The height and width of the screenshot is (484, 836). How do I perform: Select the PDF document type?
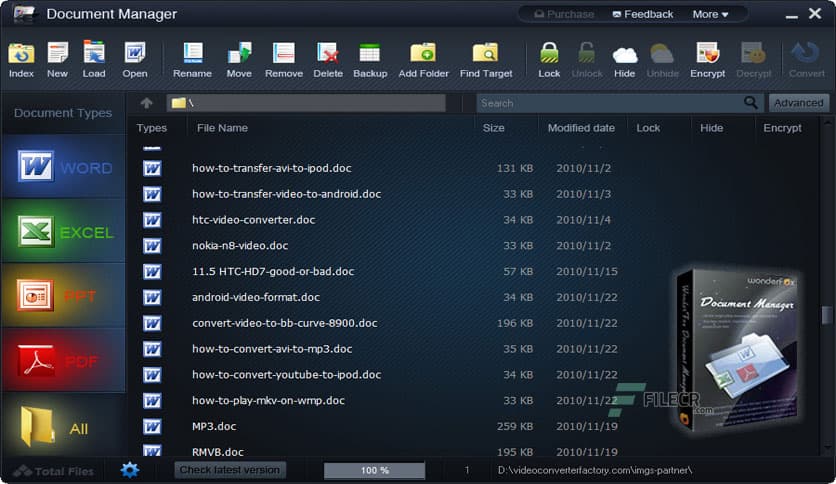(63, 361)
